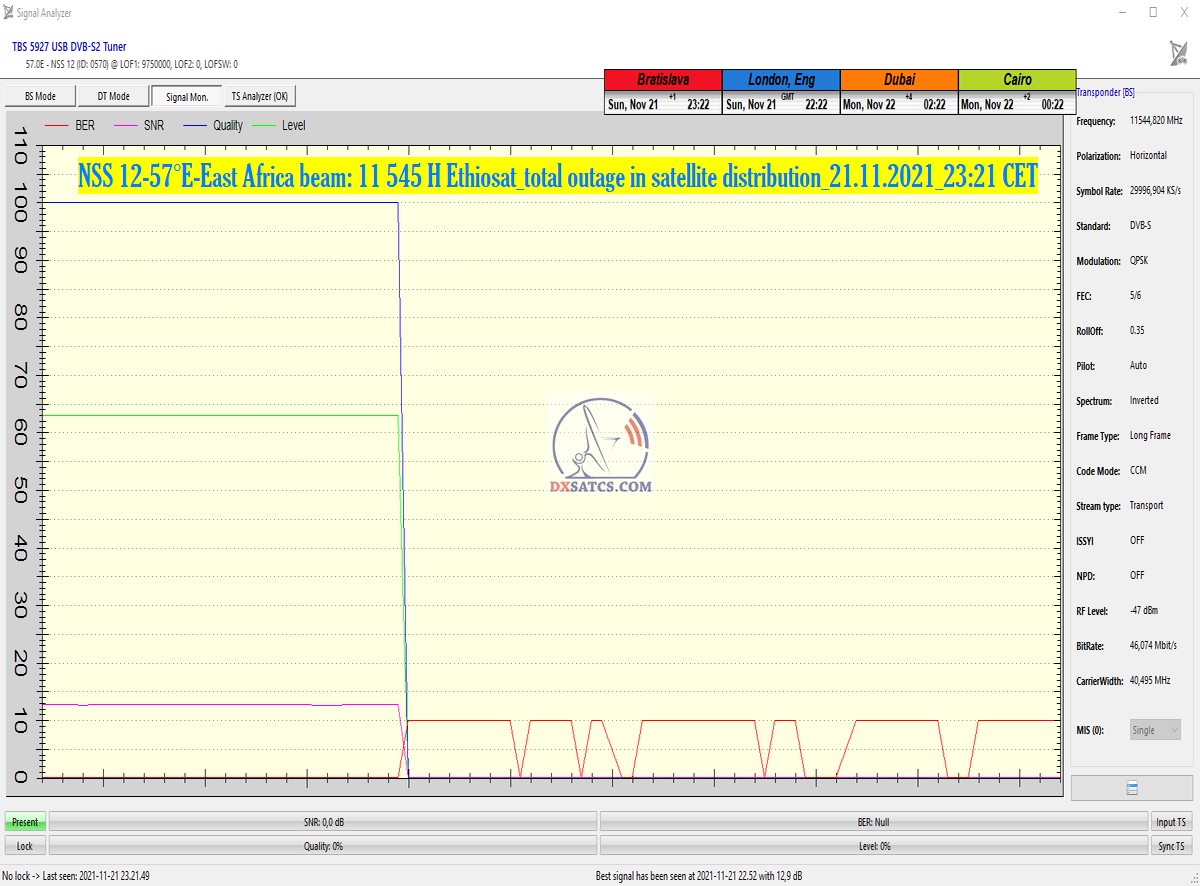Click the Sync TS button
This screenshot has width=1200, height=886.
click(x=1171, y=846)
